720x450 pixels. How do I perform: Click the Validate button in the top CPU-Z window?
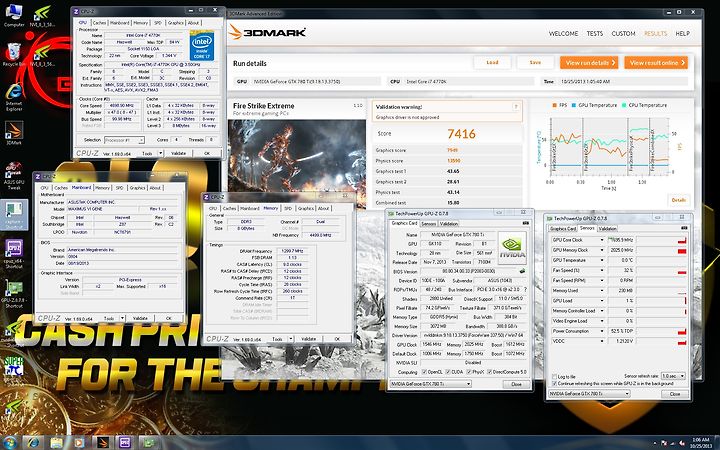coord(178,153)
